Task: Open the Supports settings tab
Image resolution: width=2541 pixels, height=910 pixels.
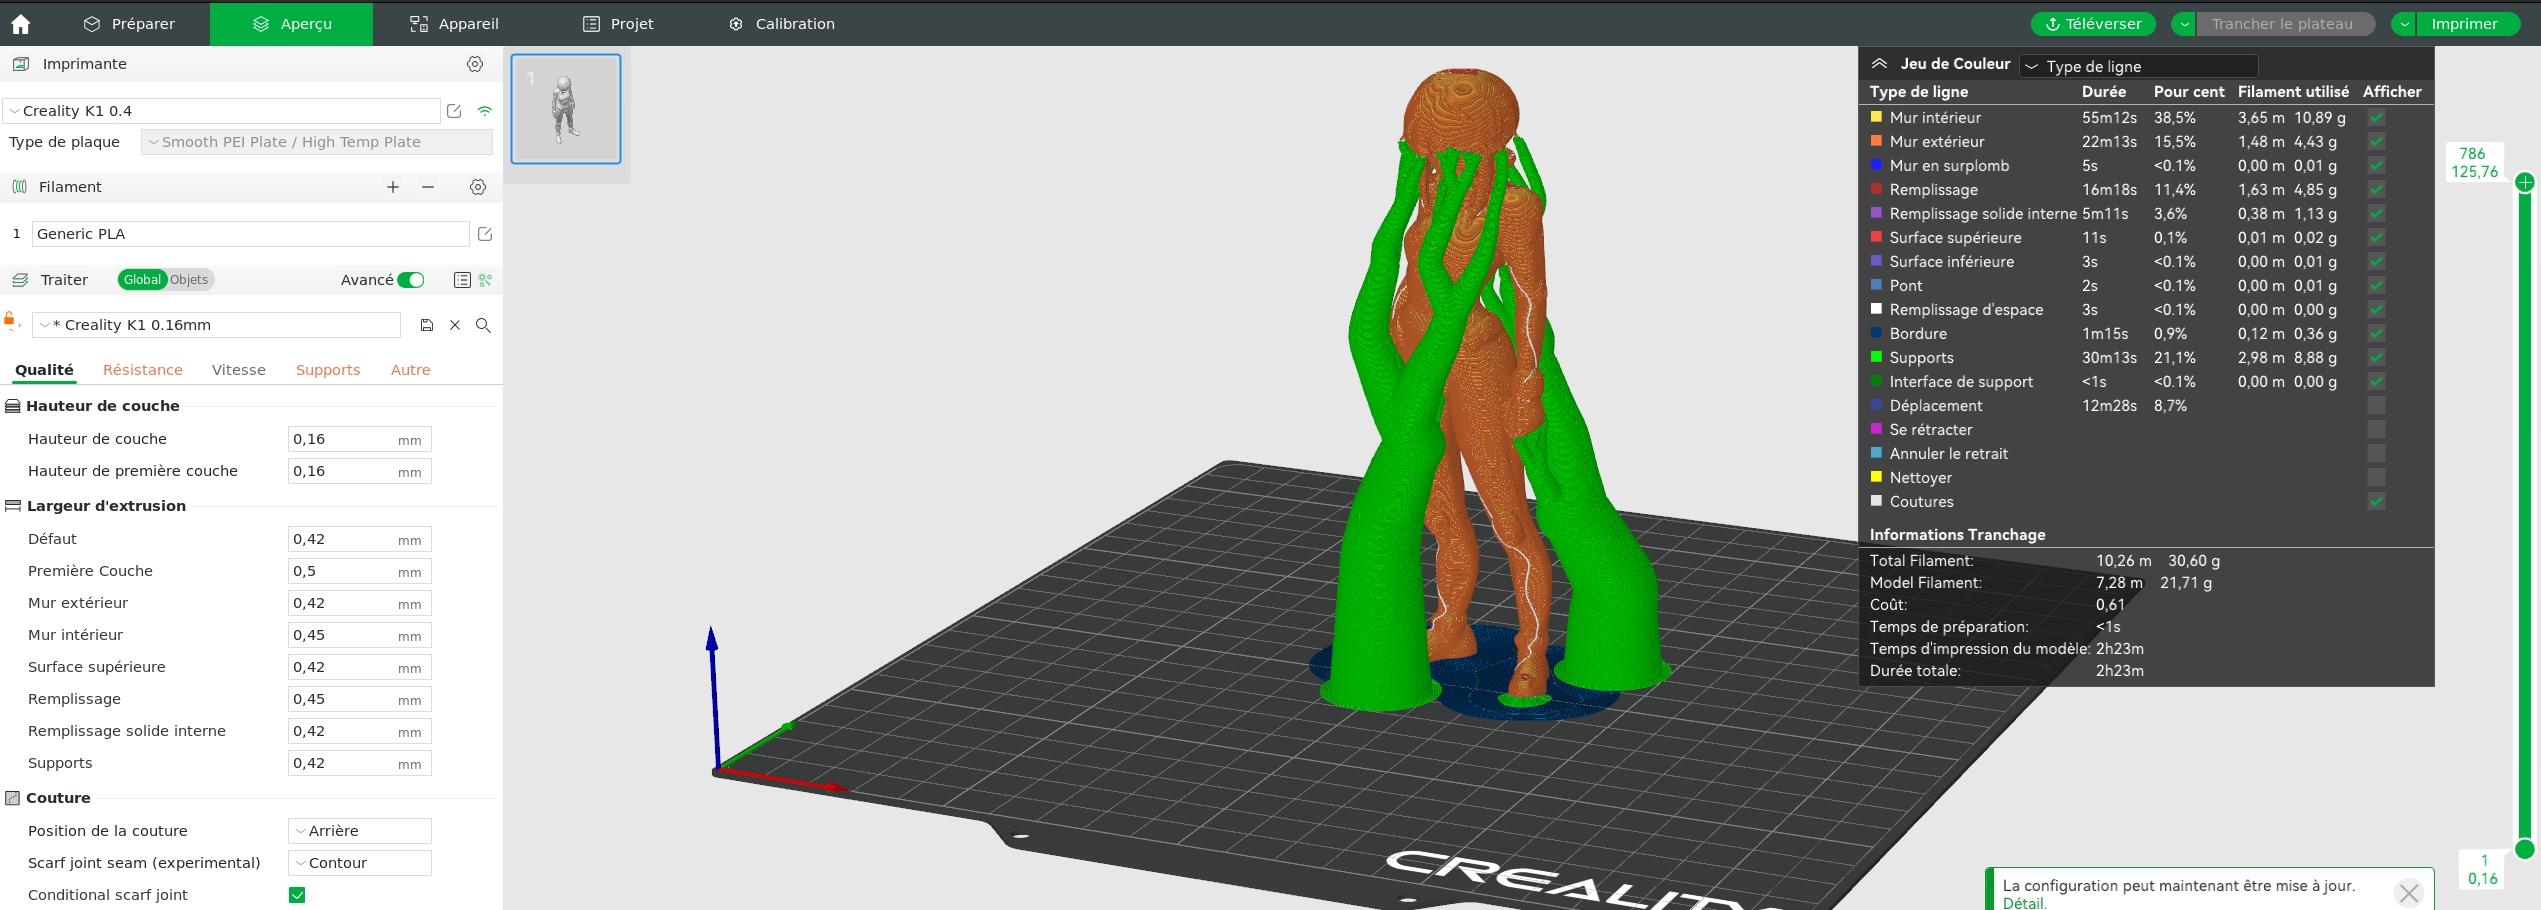Action: 327,370
